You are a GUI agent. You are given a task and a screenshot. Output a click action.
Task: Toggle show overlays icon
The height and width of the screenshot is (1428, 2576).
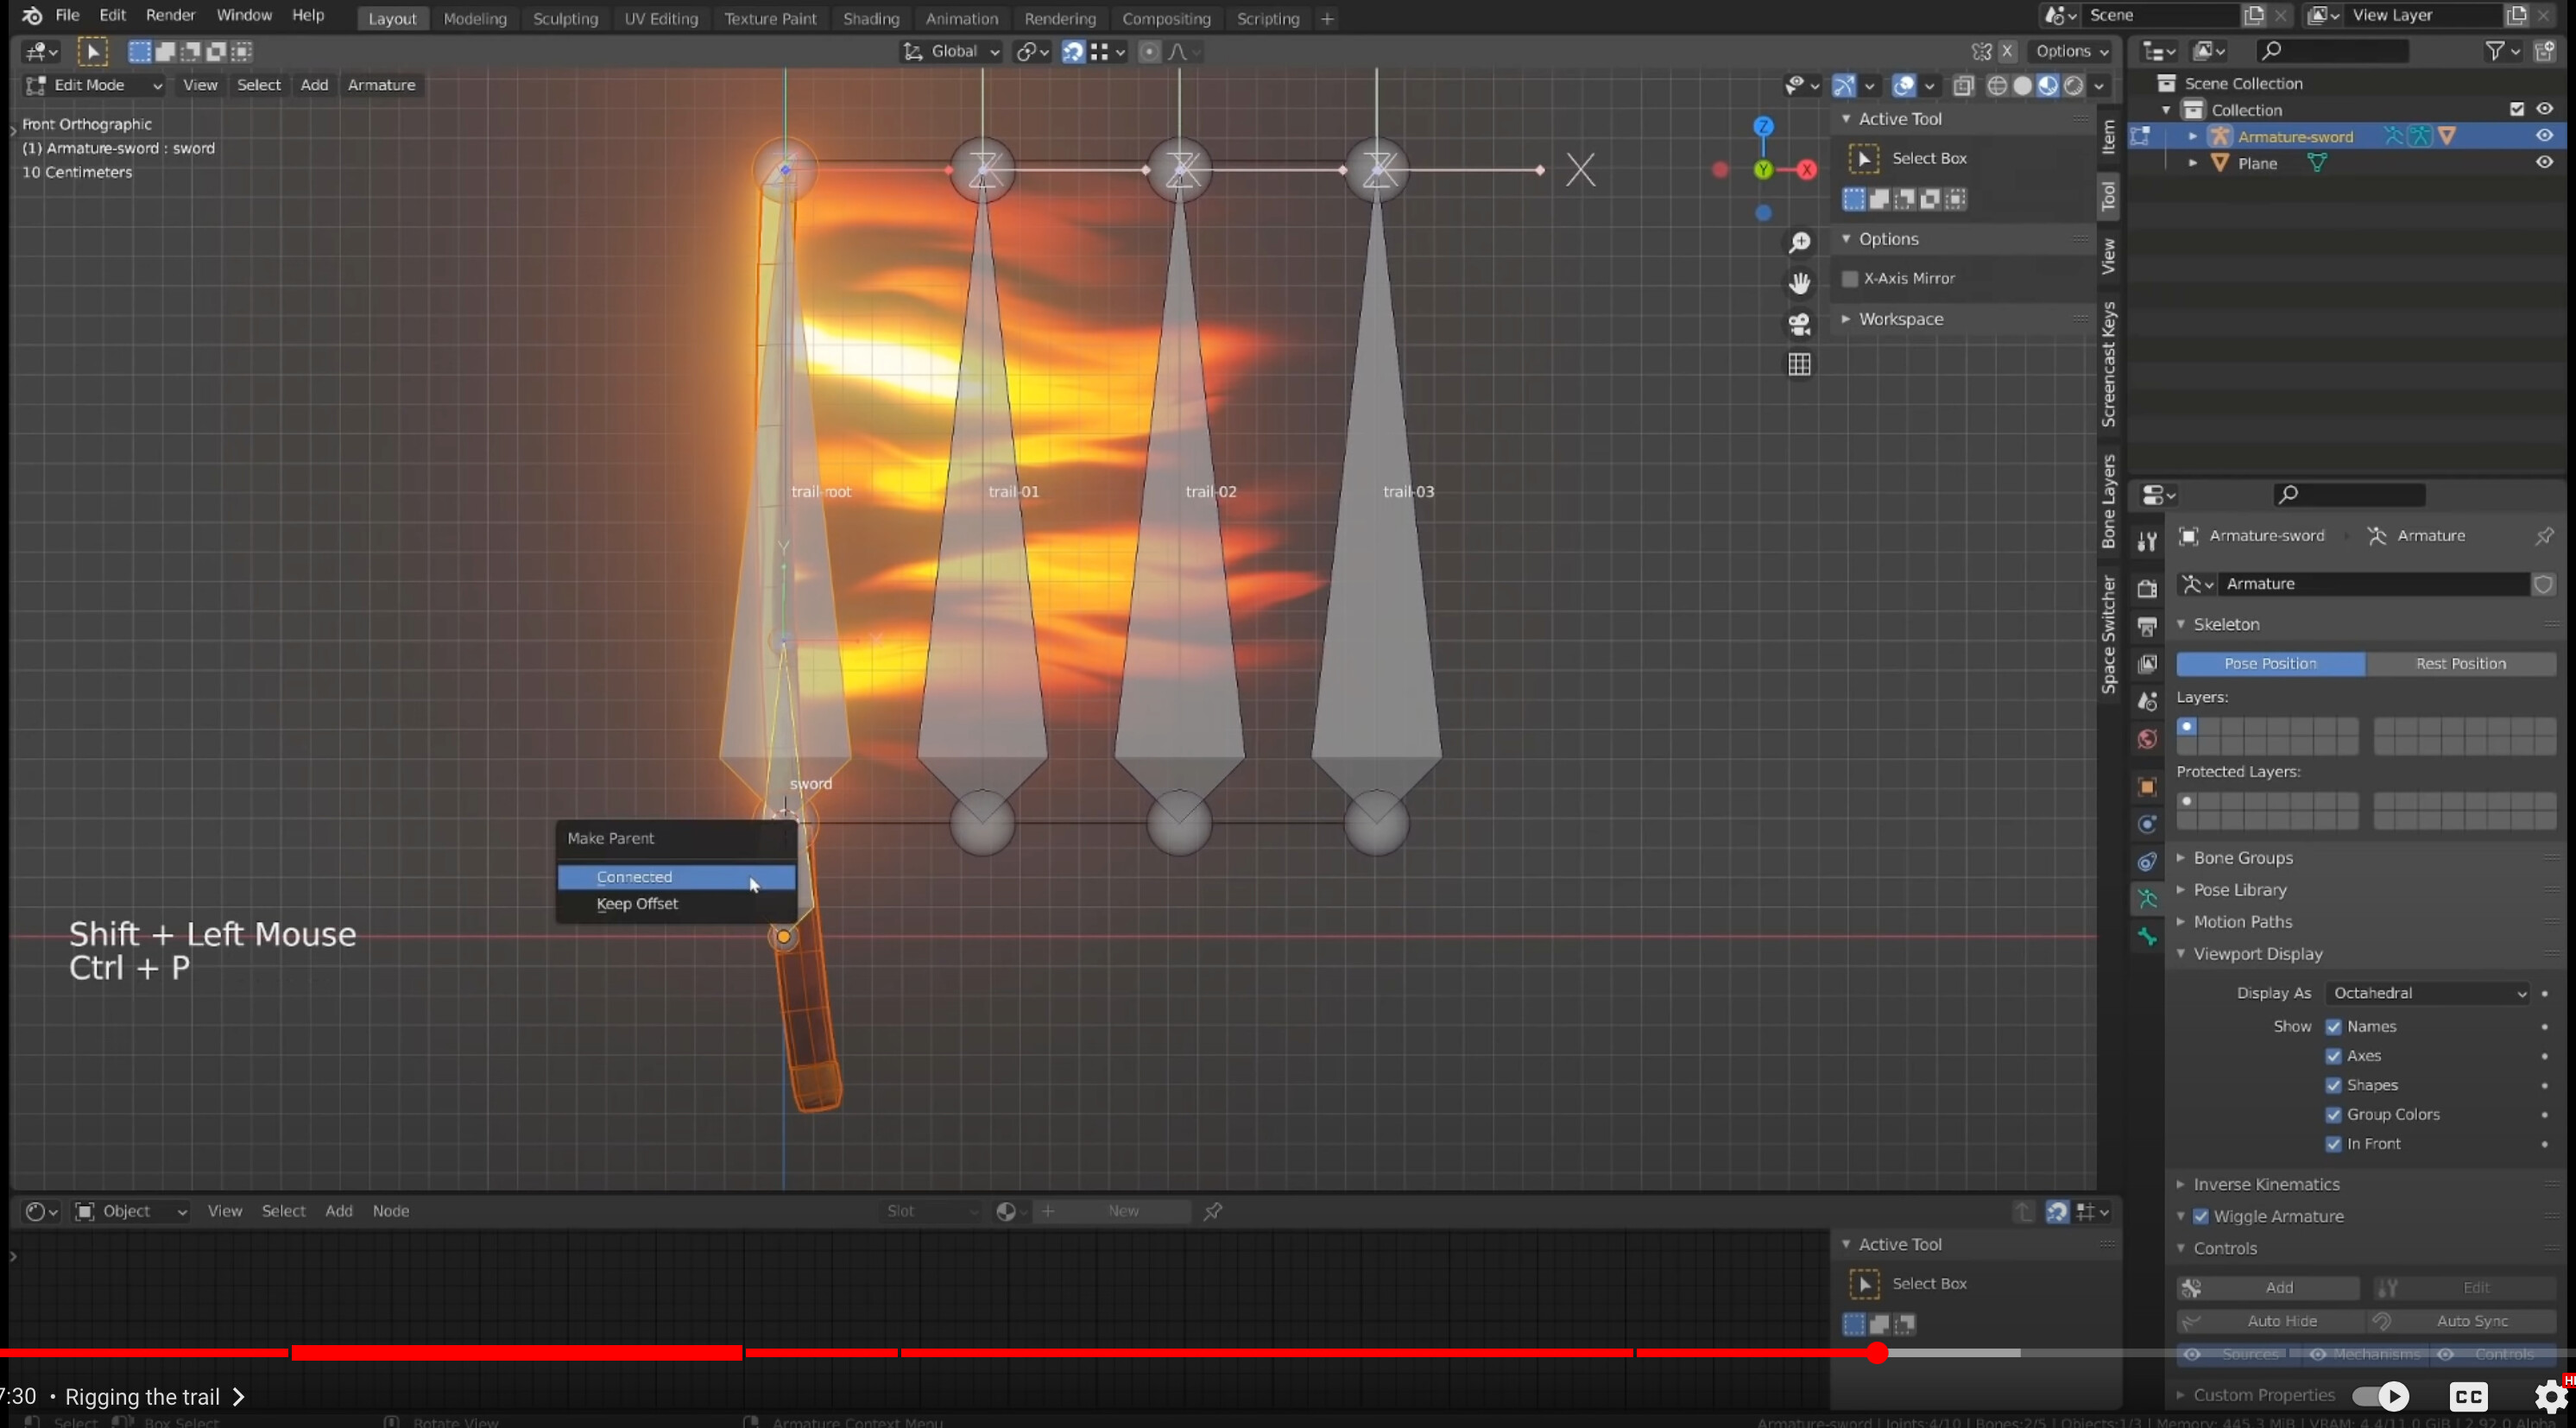1904,86
